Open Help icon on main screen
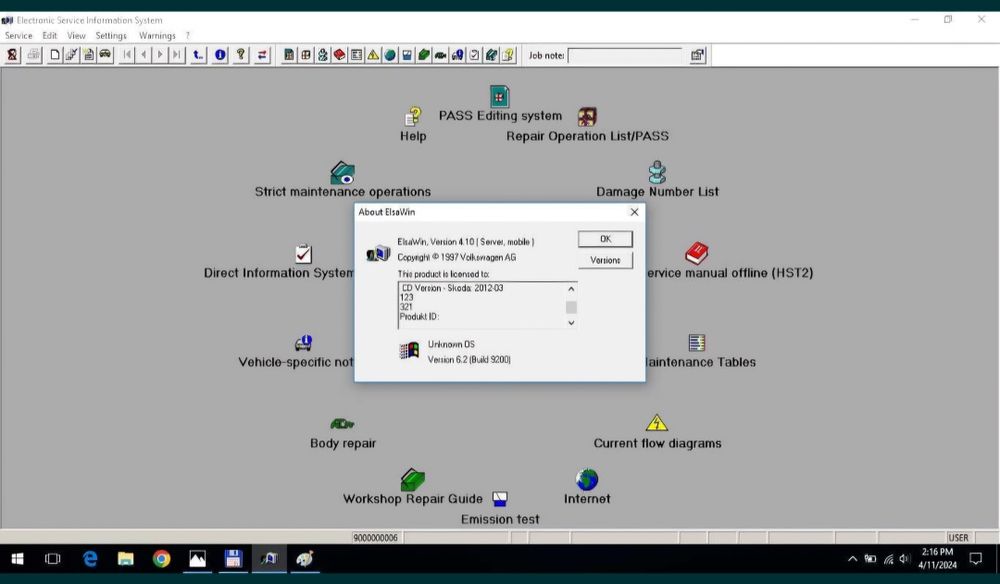This screenshot has height=584, width=1000. click(x=413, y=117)
